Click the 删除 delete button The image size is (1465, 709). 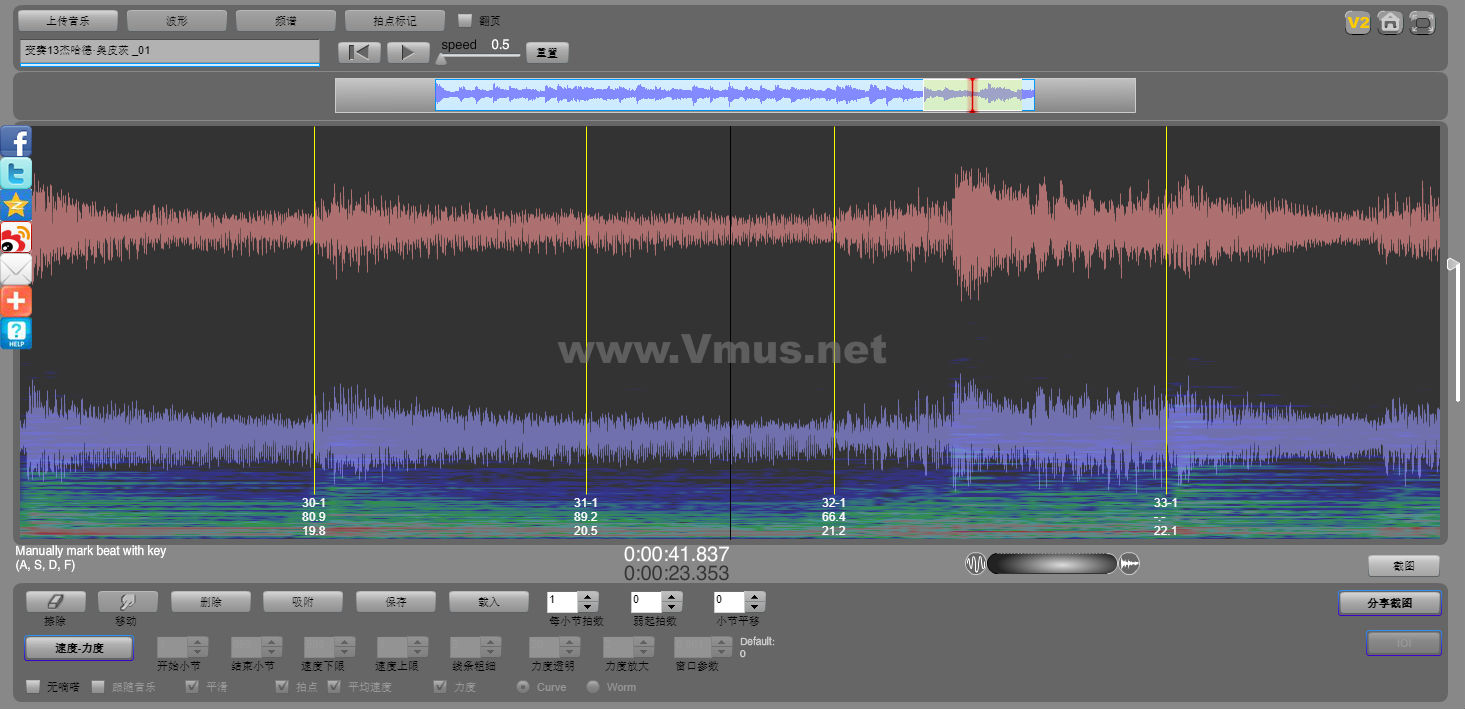[210, 602]
